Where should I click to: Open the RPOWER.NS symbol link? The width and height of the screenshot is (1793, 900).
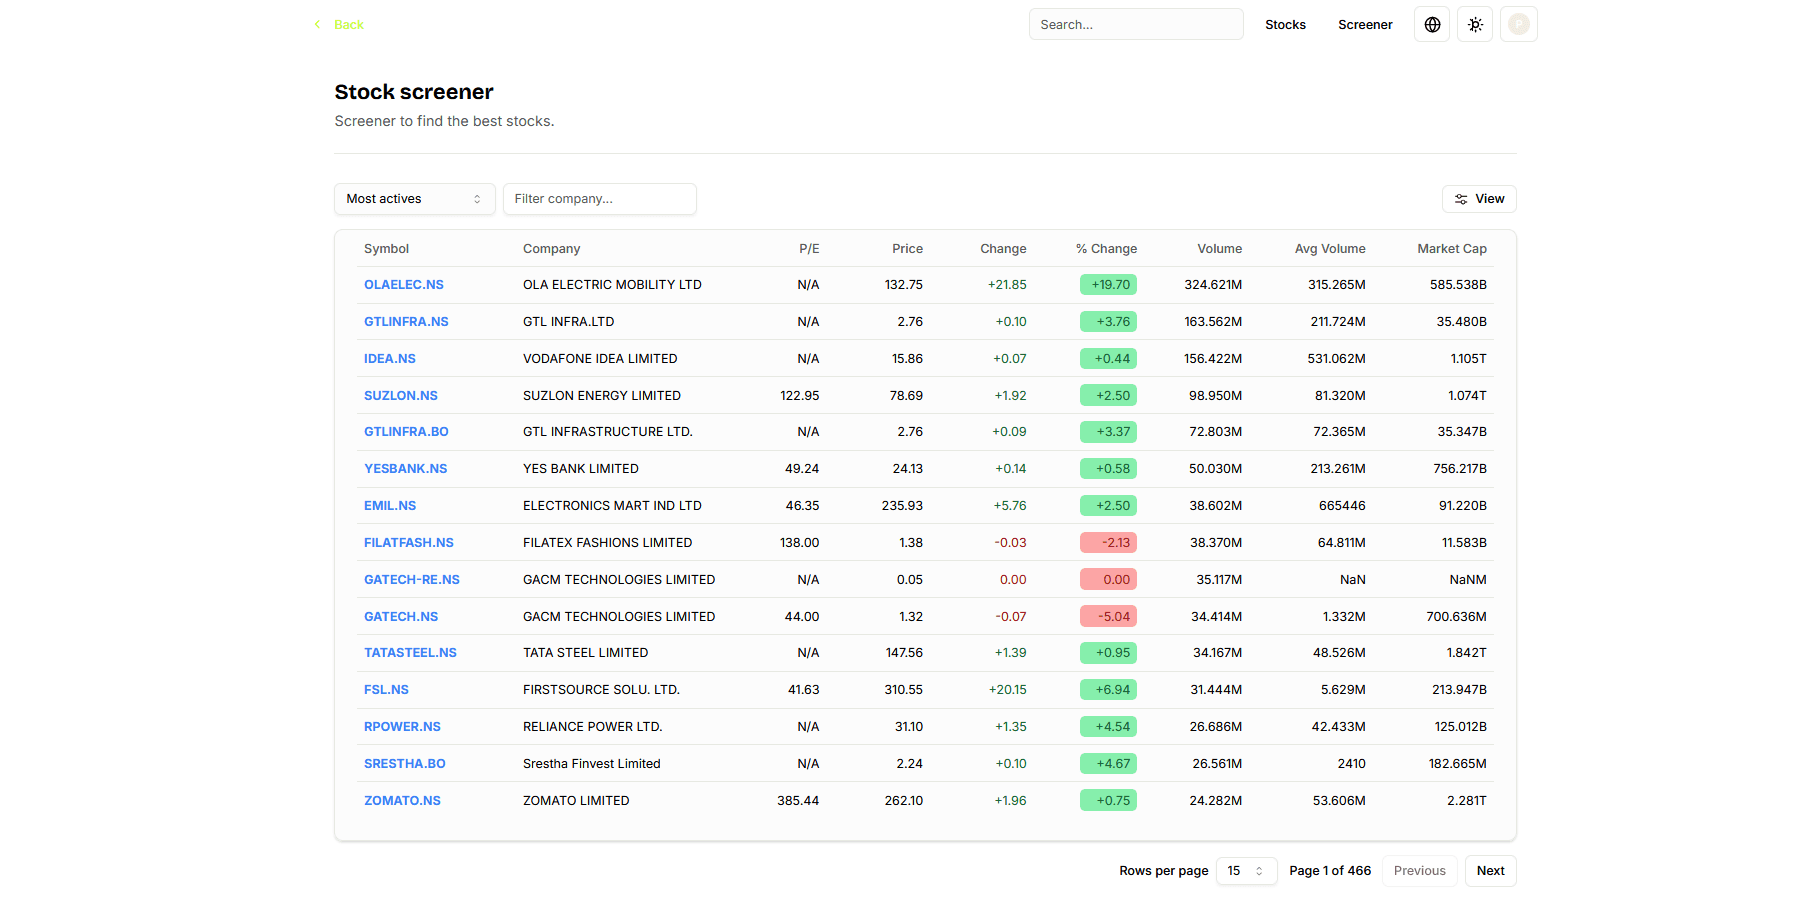pyautogui.click(x=402, y=727)
